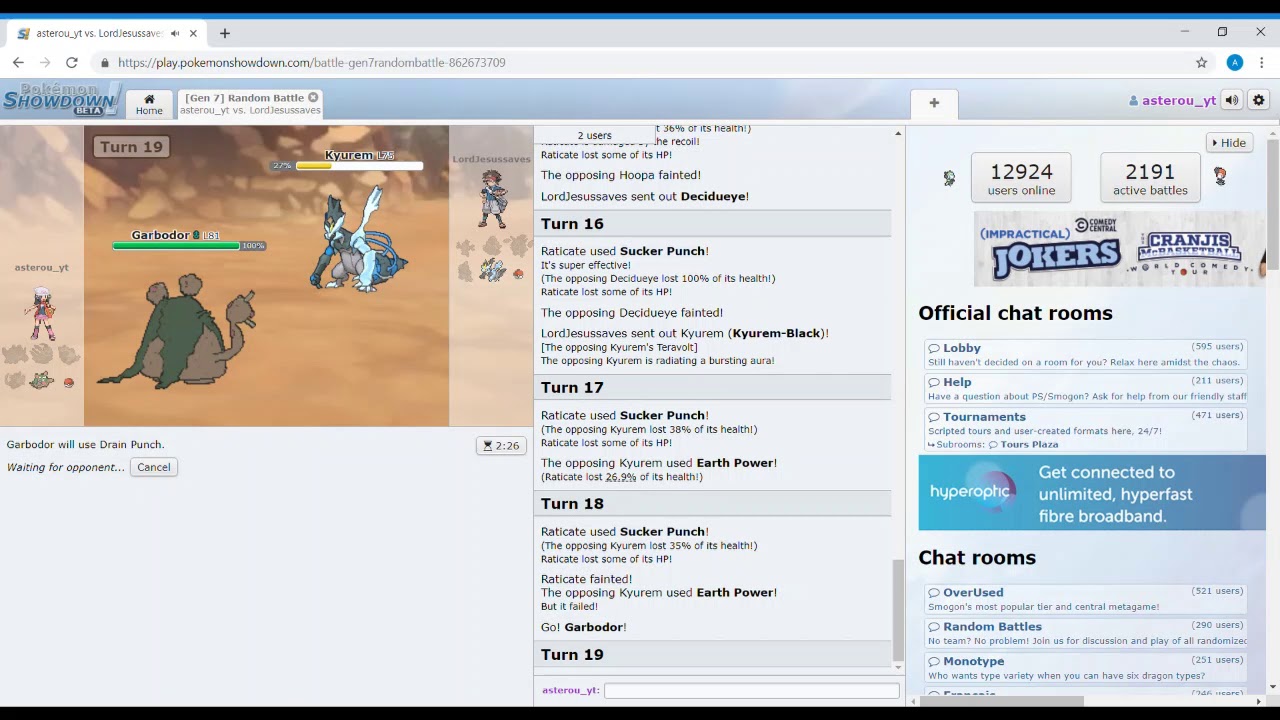Open the 2 users list
The image size is (1280, 720).
coord(594,135)
